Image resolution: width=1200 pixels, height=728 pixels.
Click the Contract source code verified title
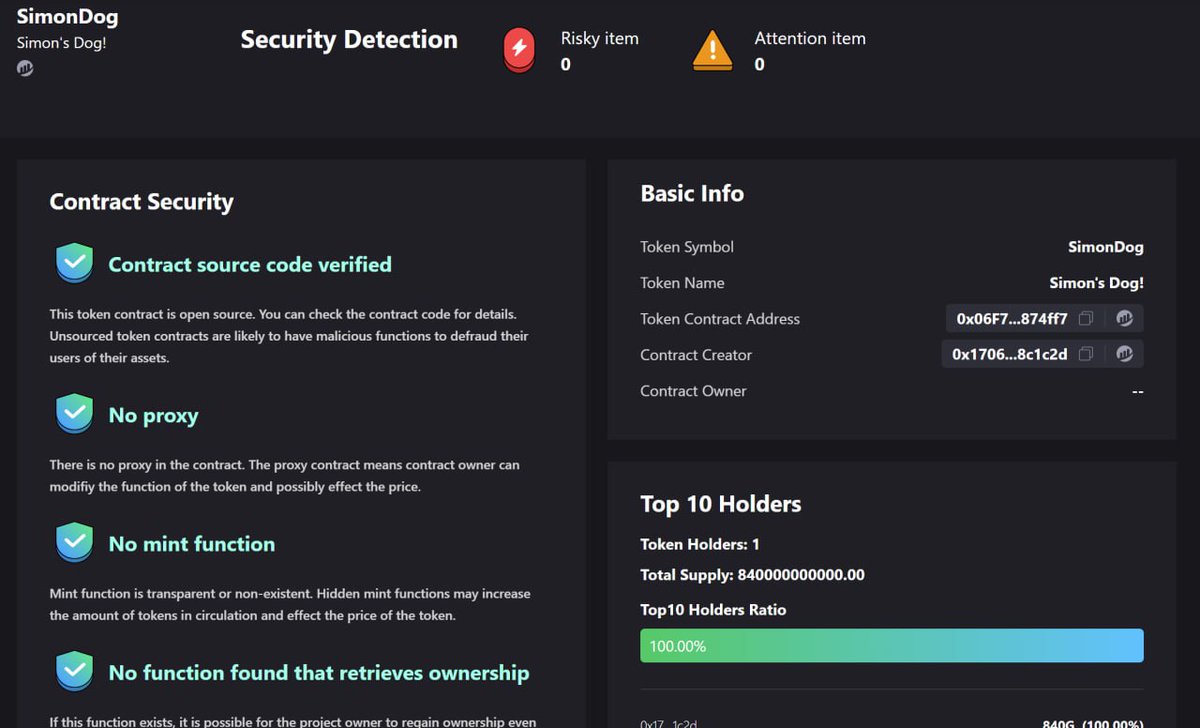250,265
